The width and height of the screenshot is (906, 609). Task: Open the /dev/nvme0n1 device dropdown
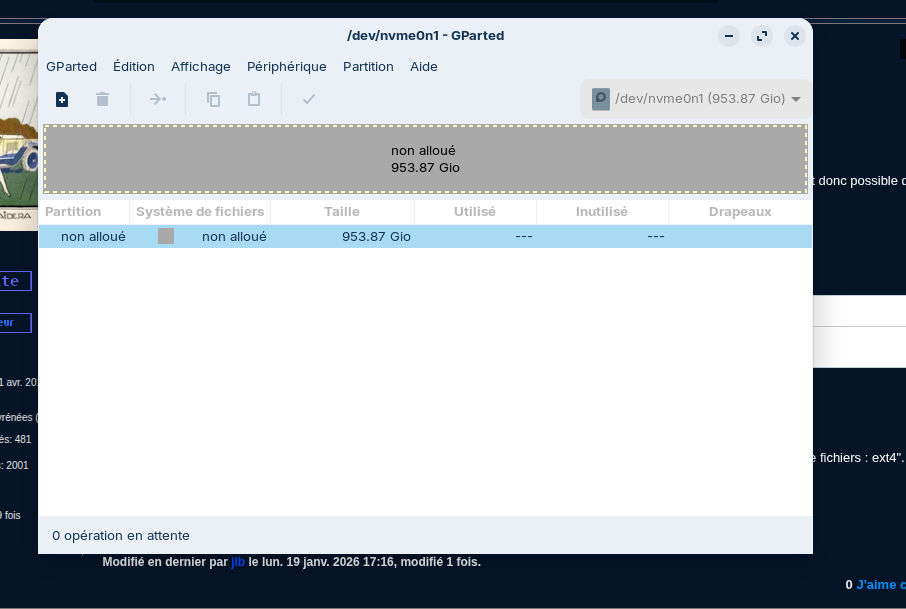[x=696, y=99]
